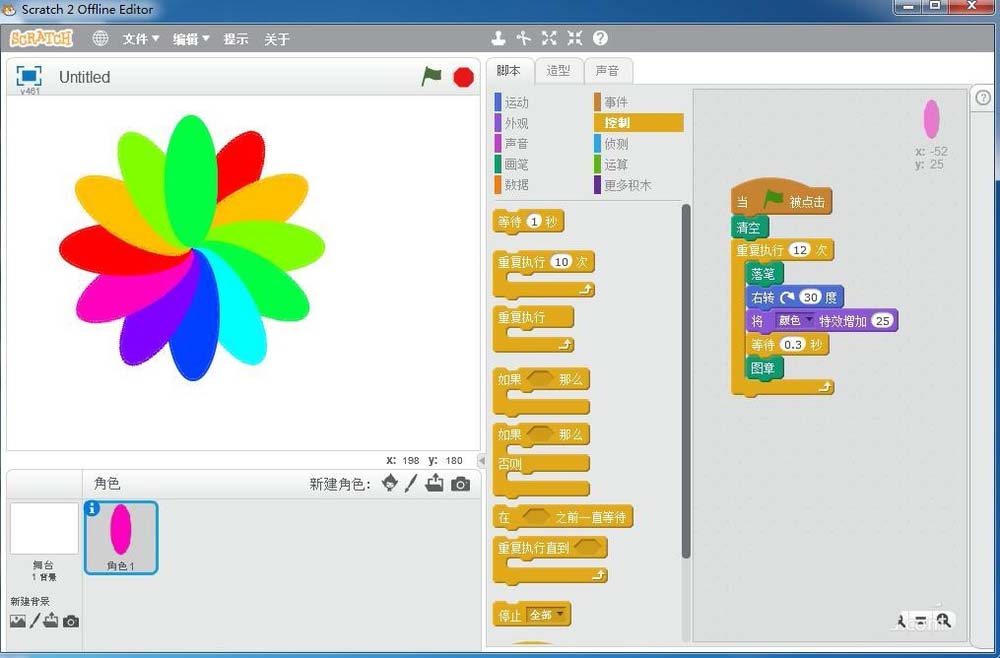Image resolution: width=1000 pixels, height=658 pixels.
Task: Click the 重复执行直到 palette block
Action: (x=550, y=560)
